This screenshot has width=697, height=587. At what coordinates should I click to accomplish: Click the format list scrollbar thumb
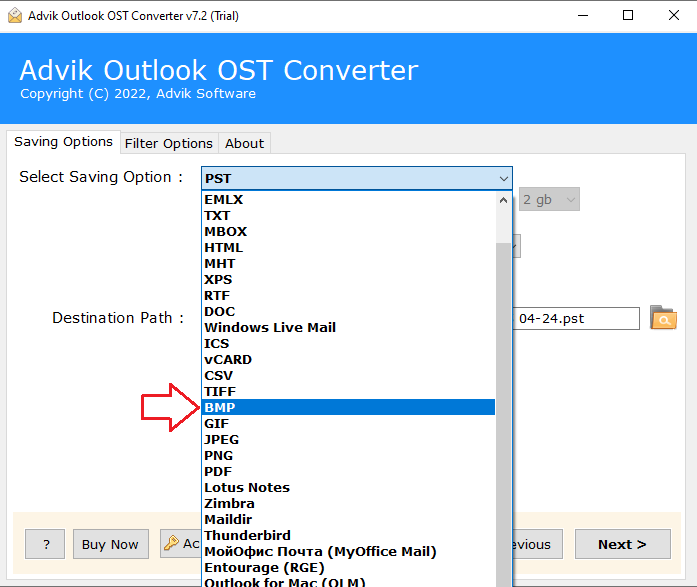coord(503,414)
